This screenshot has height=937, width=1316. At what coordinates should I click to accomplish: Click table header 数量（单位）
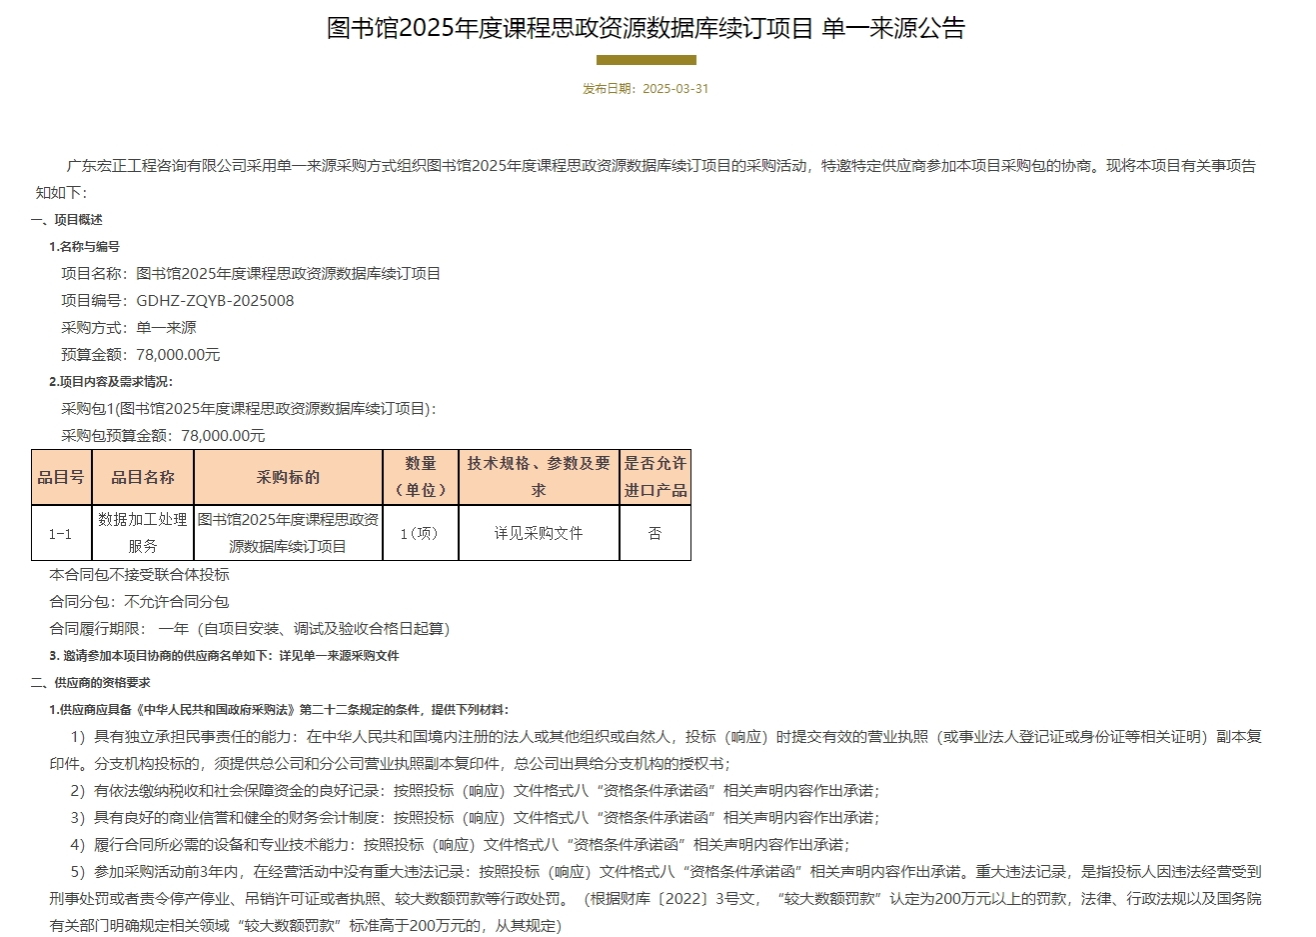[x=421, y=477]
